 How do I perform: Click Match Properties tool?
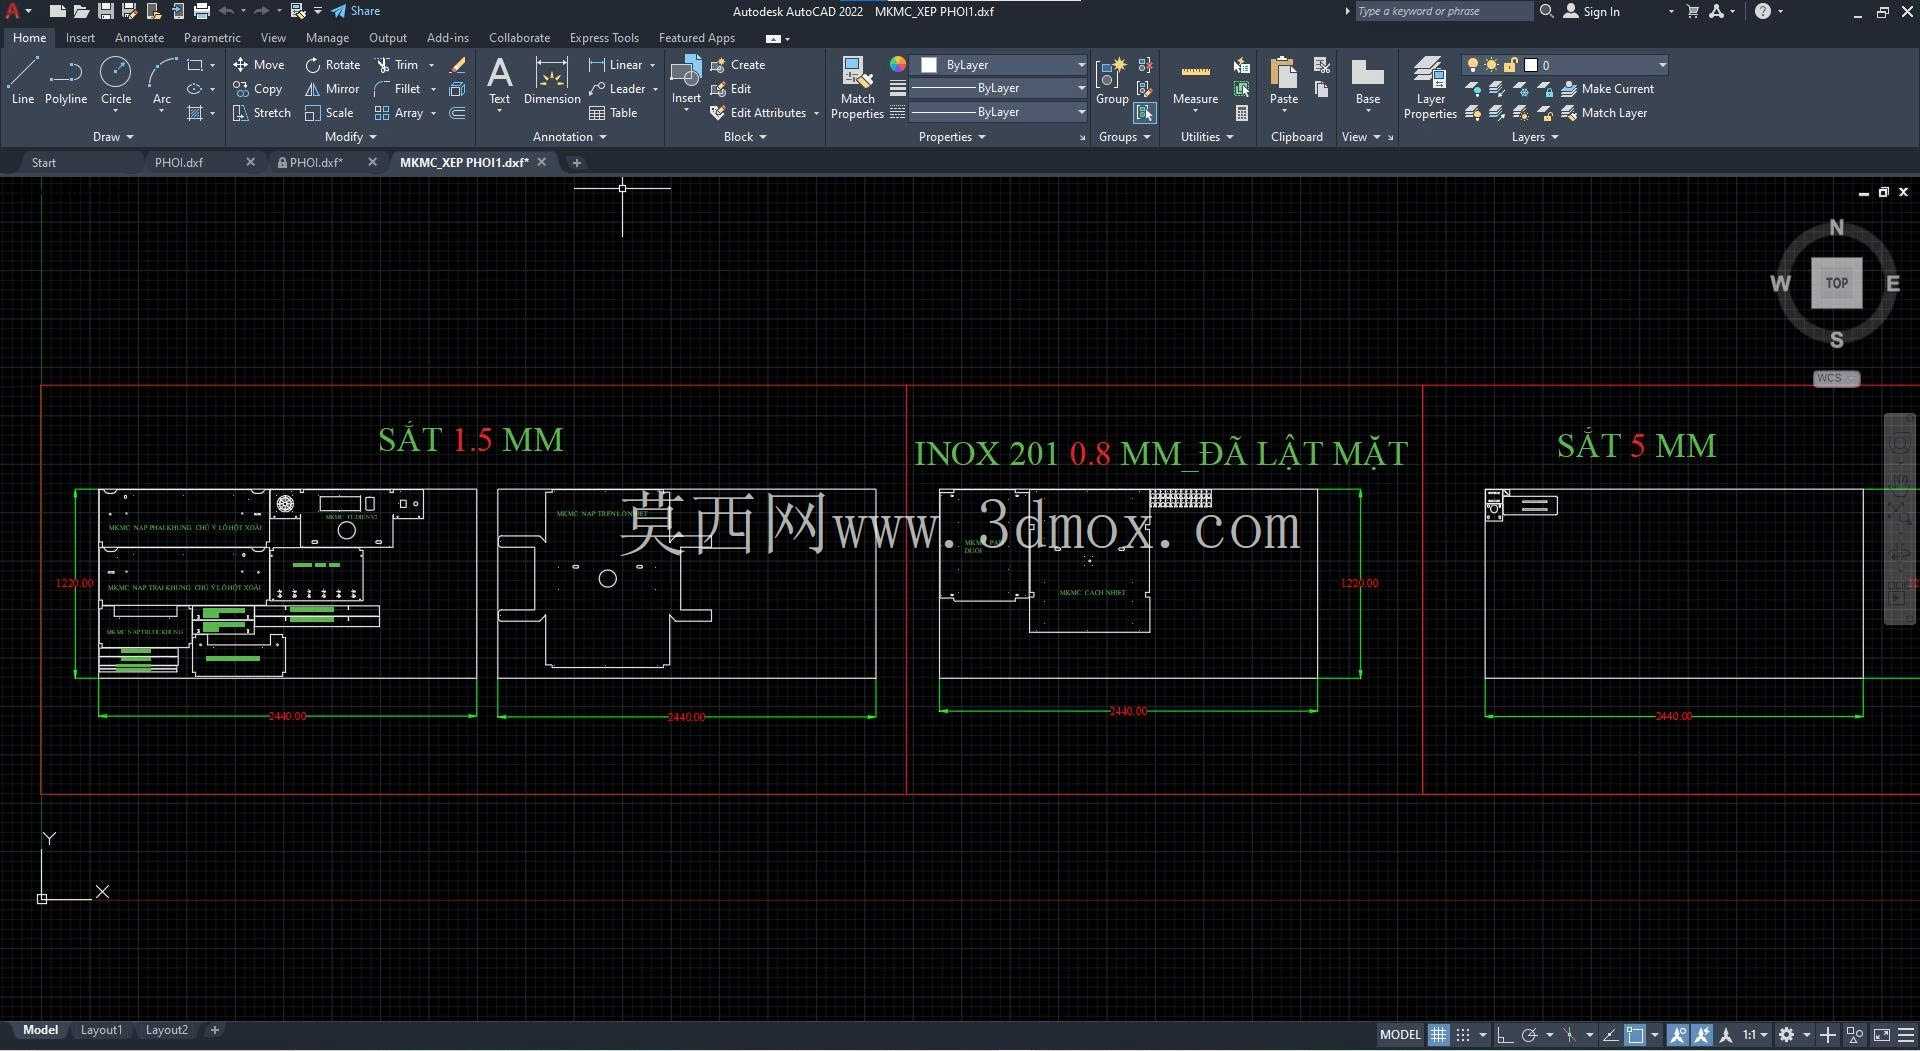857,88
